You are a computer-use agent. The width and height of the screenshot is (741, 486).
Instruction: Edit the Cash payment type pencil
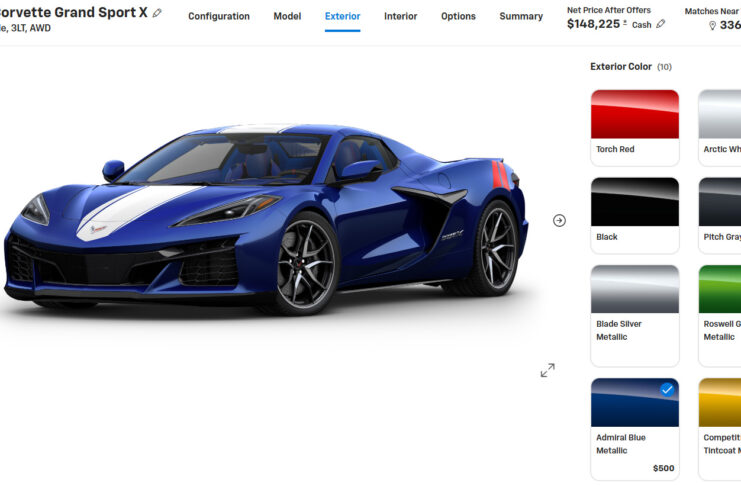coord(661,24)
